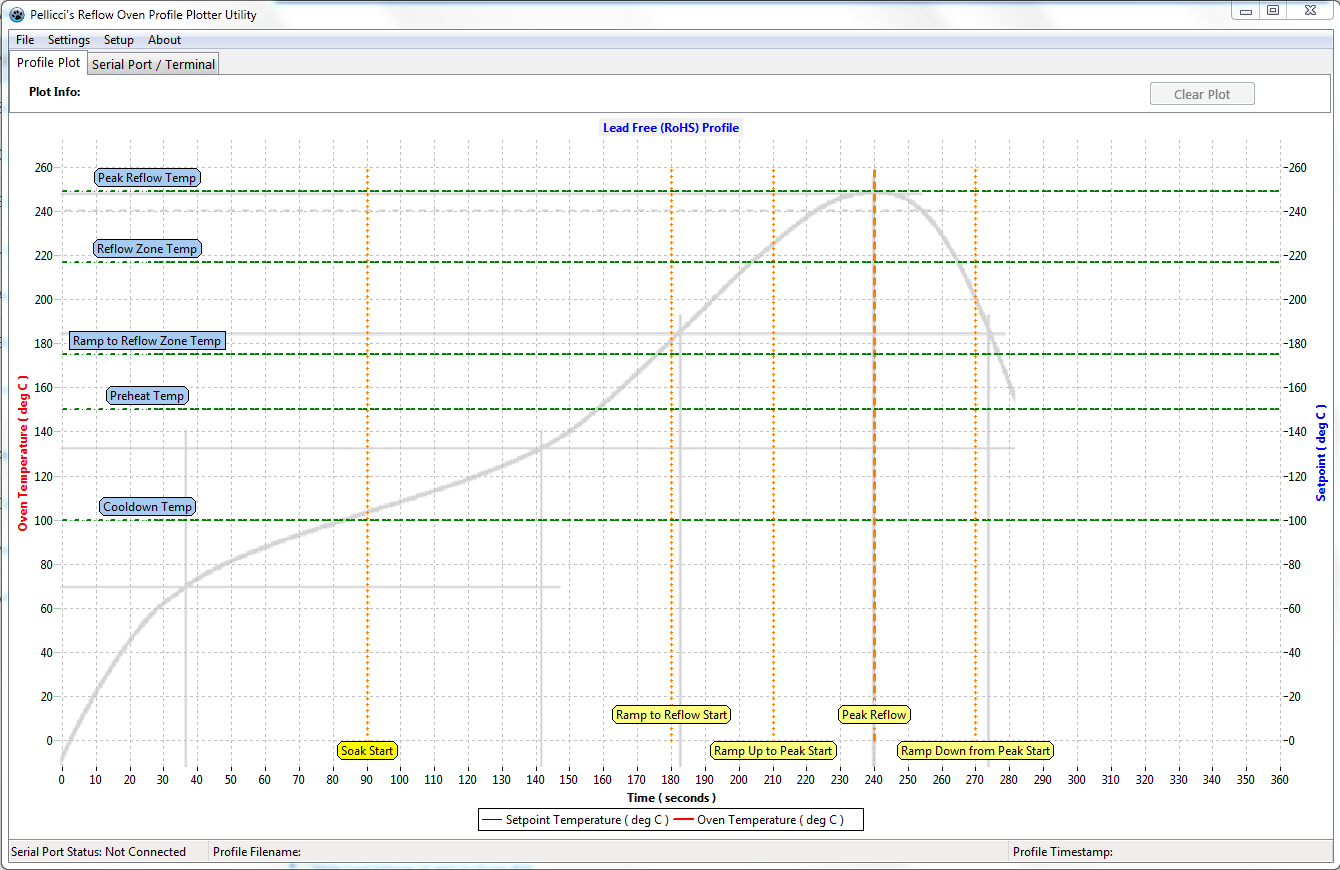This screenshot has width=1340, height=870.
Task: Select the Profile Plot tab
Action: 48,62
